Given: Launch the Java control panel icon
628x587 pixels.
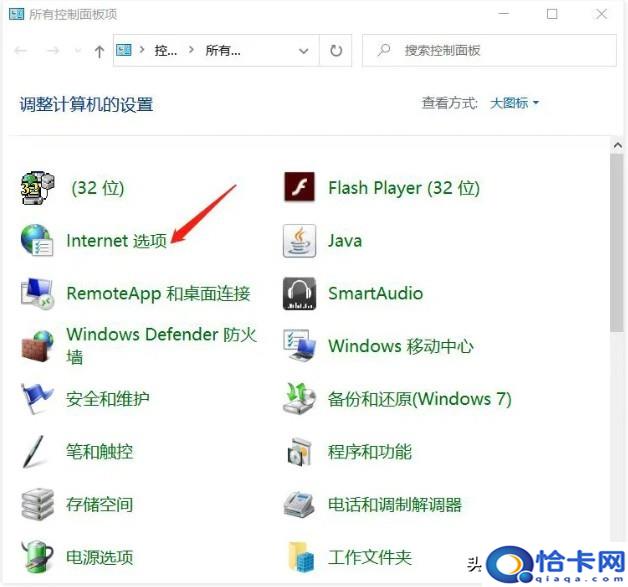Looking at the screenshot, I should pos(299,241).
